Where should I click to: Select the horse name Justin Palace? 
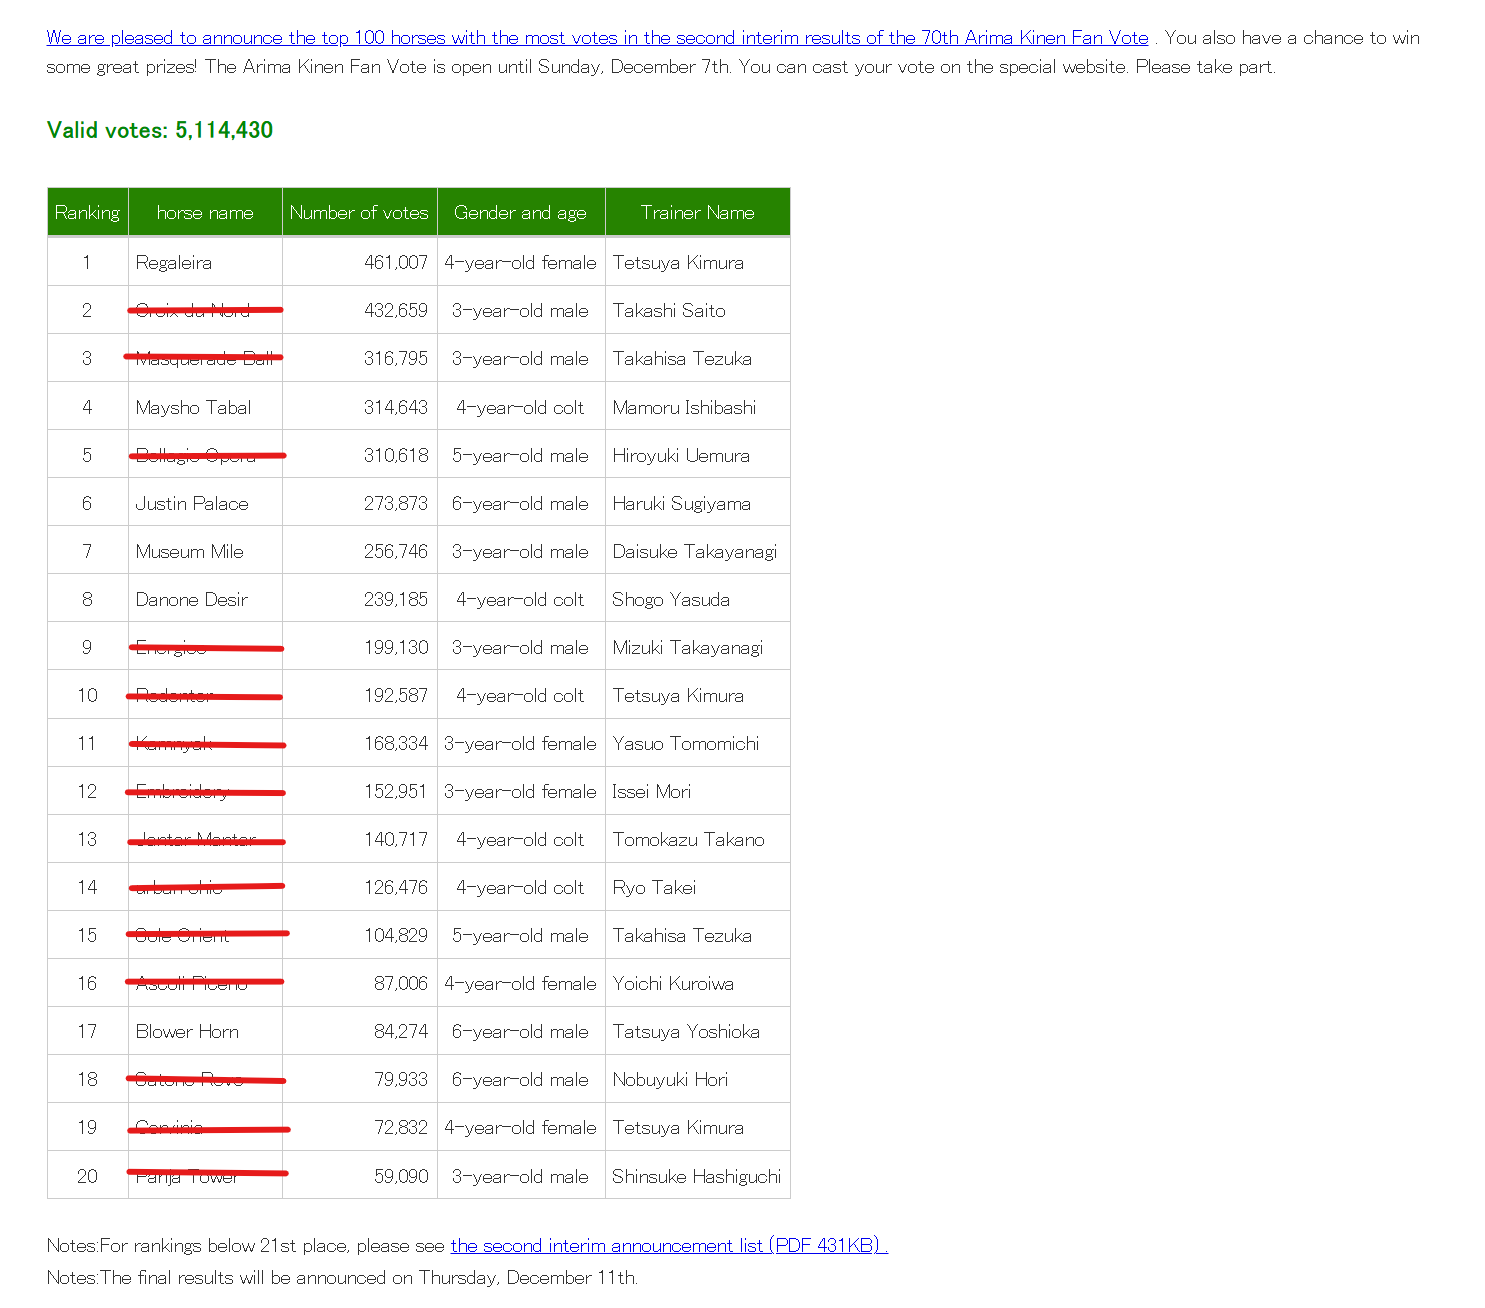[192, 503]
